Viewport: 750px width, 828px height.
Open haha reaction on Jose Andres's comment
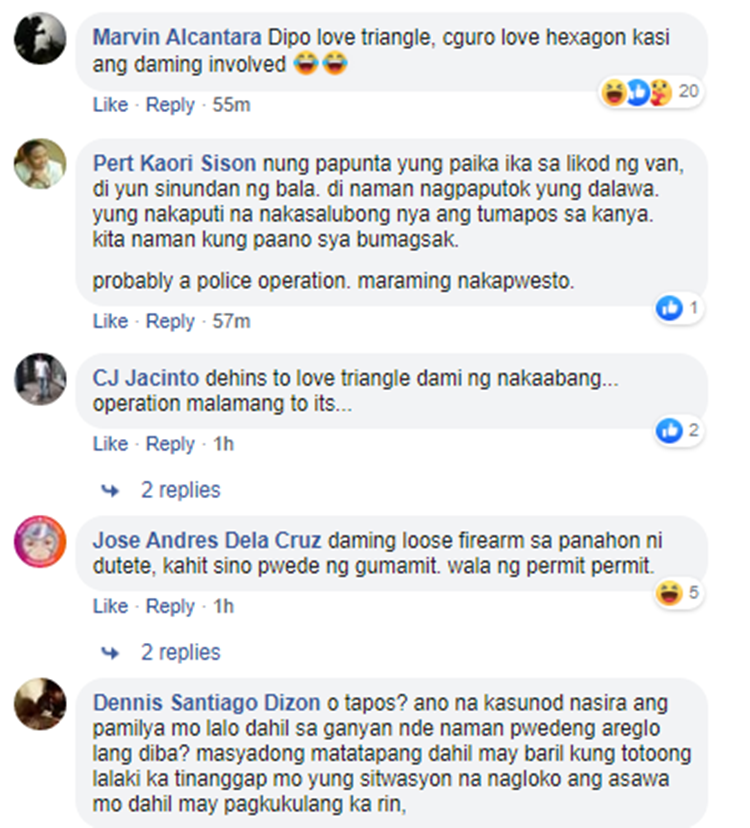[669, 593]
